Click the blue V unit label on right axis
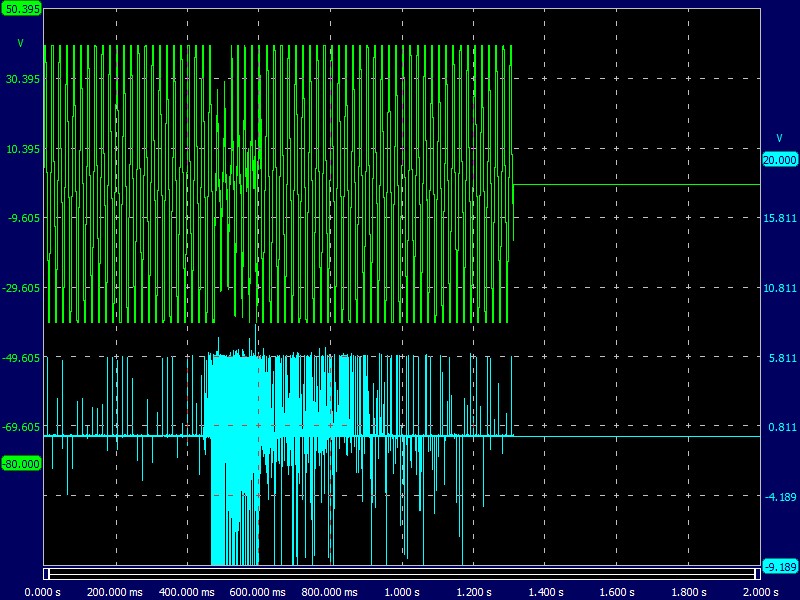The width and height of the screenshot is (800, 600). [x=779, y=138]
